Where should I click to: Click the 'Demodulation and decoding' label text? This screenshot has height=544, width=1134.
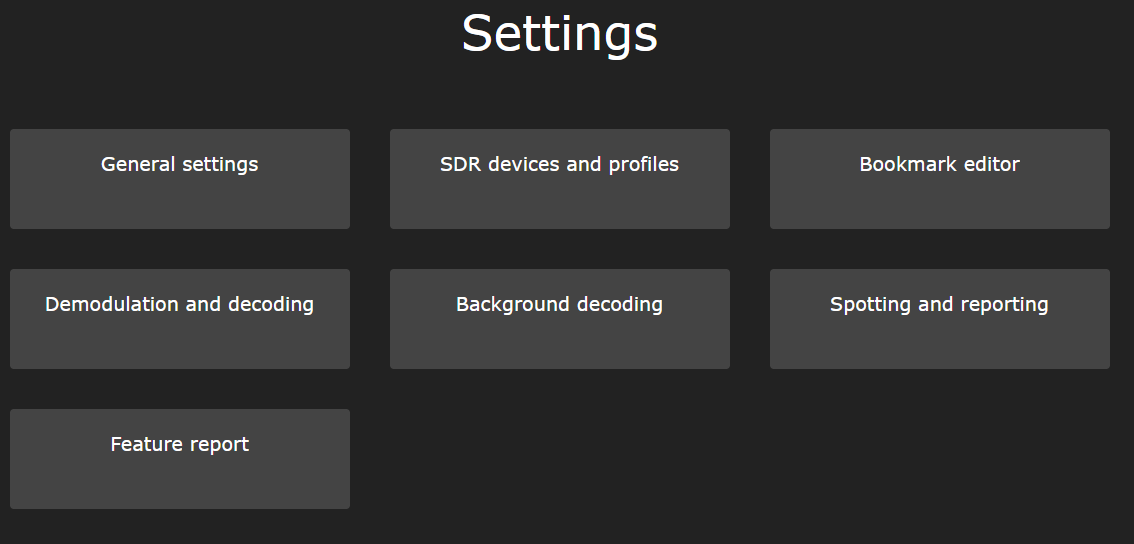tap(179, 305)
